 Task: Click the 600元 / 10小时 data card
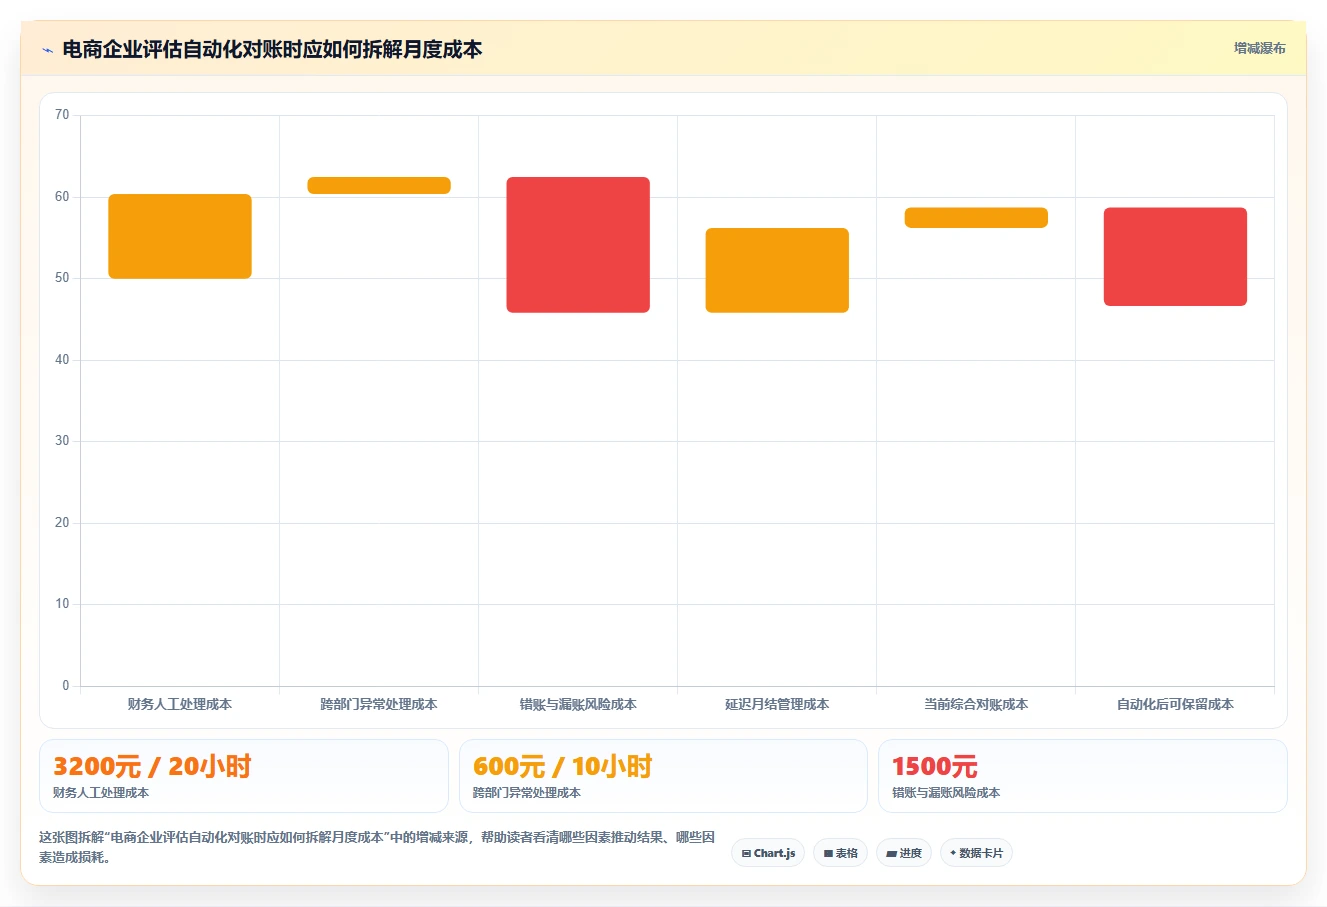tap(663, 776)
